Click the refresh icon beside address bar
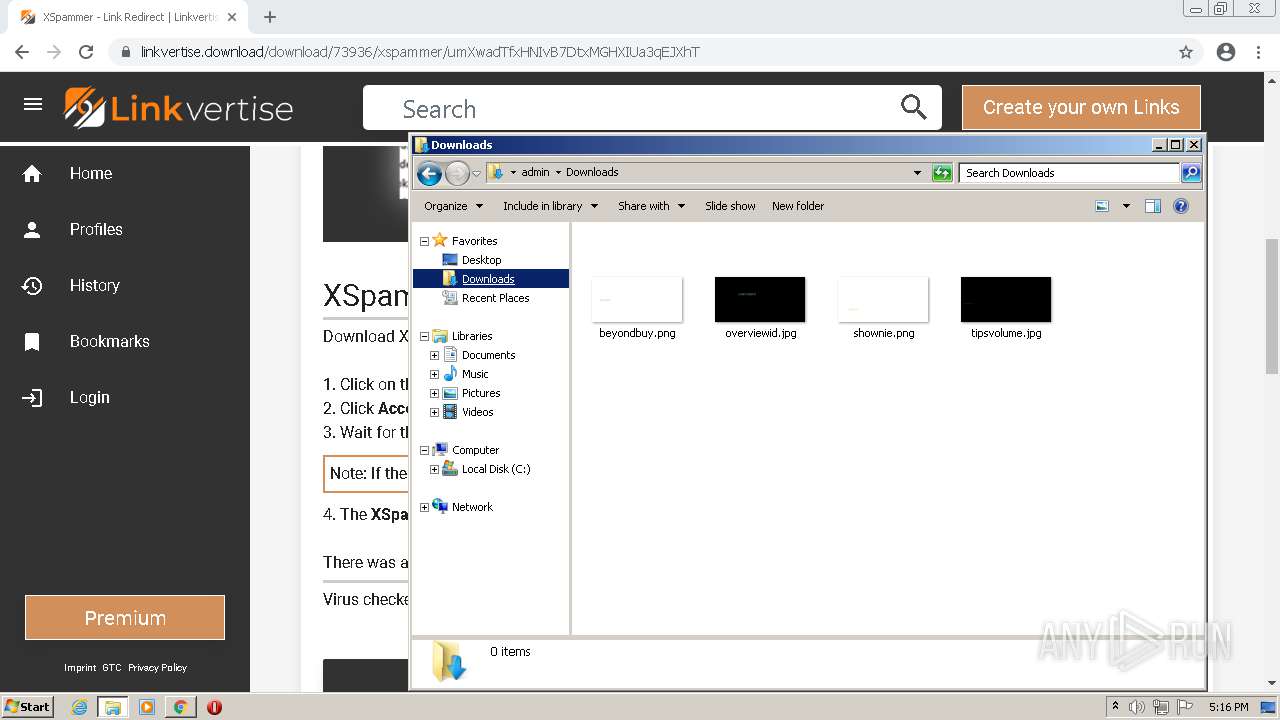Image resolution: width=1280 pixels, height=720 pixels. (942, 173)
